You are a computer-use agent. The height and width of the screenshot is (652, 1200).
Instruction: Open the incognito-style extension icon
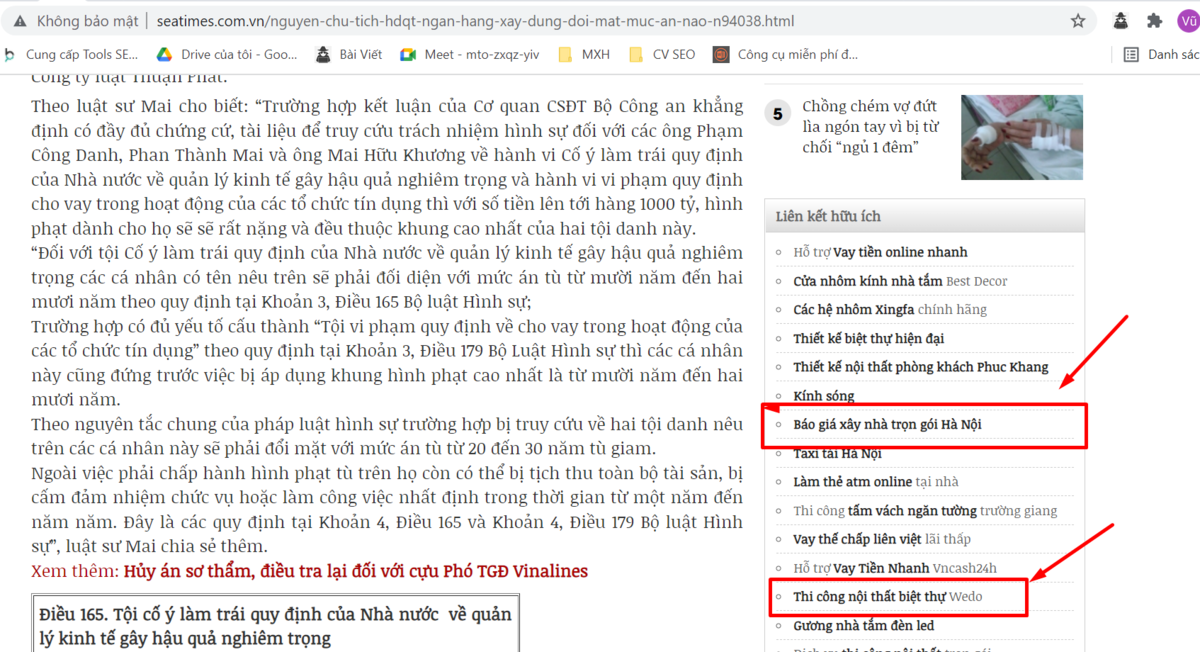tap(1122, 20)
